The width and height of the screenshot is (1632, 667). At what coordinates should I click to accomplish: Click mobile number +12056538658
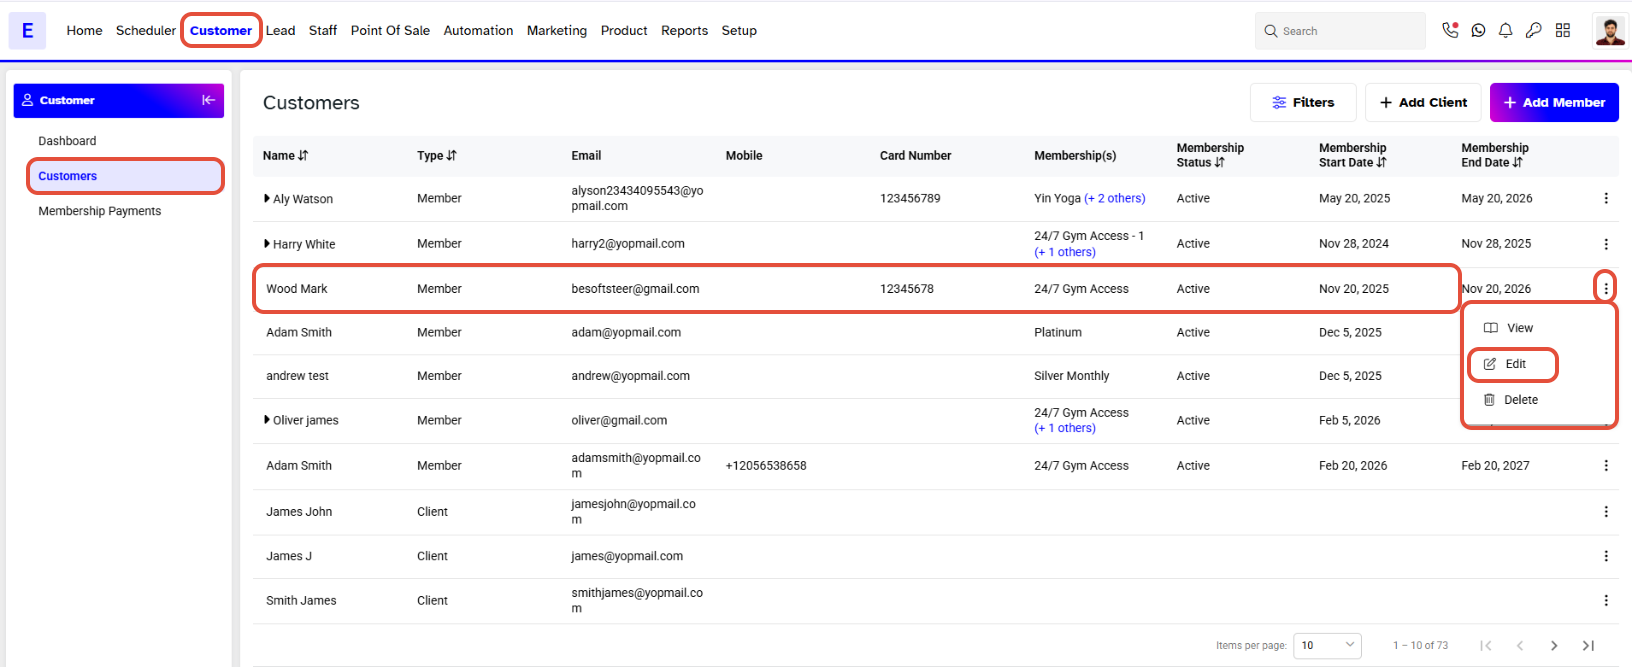click(x=766, y=465)
